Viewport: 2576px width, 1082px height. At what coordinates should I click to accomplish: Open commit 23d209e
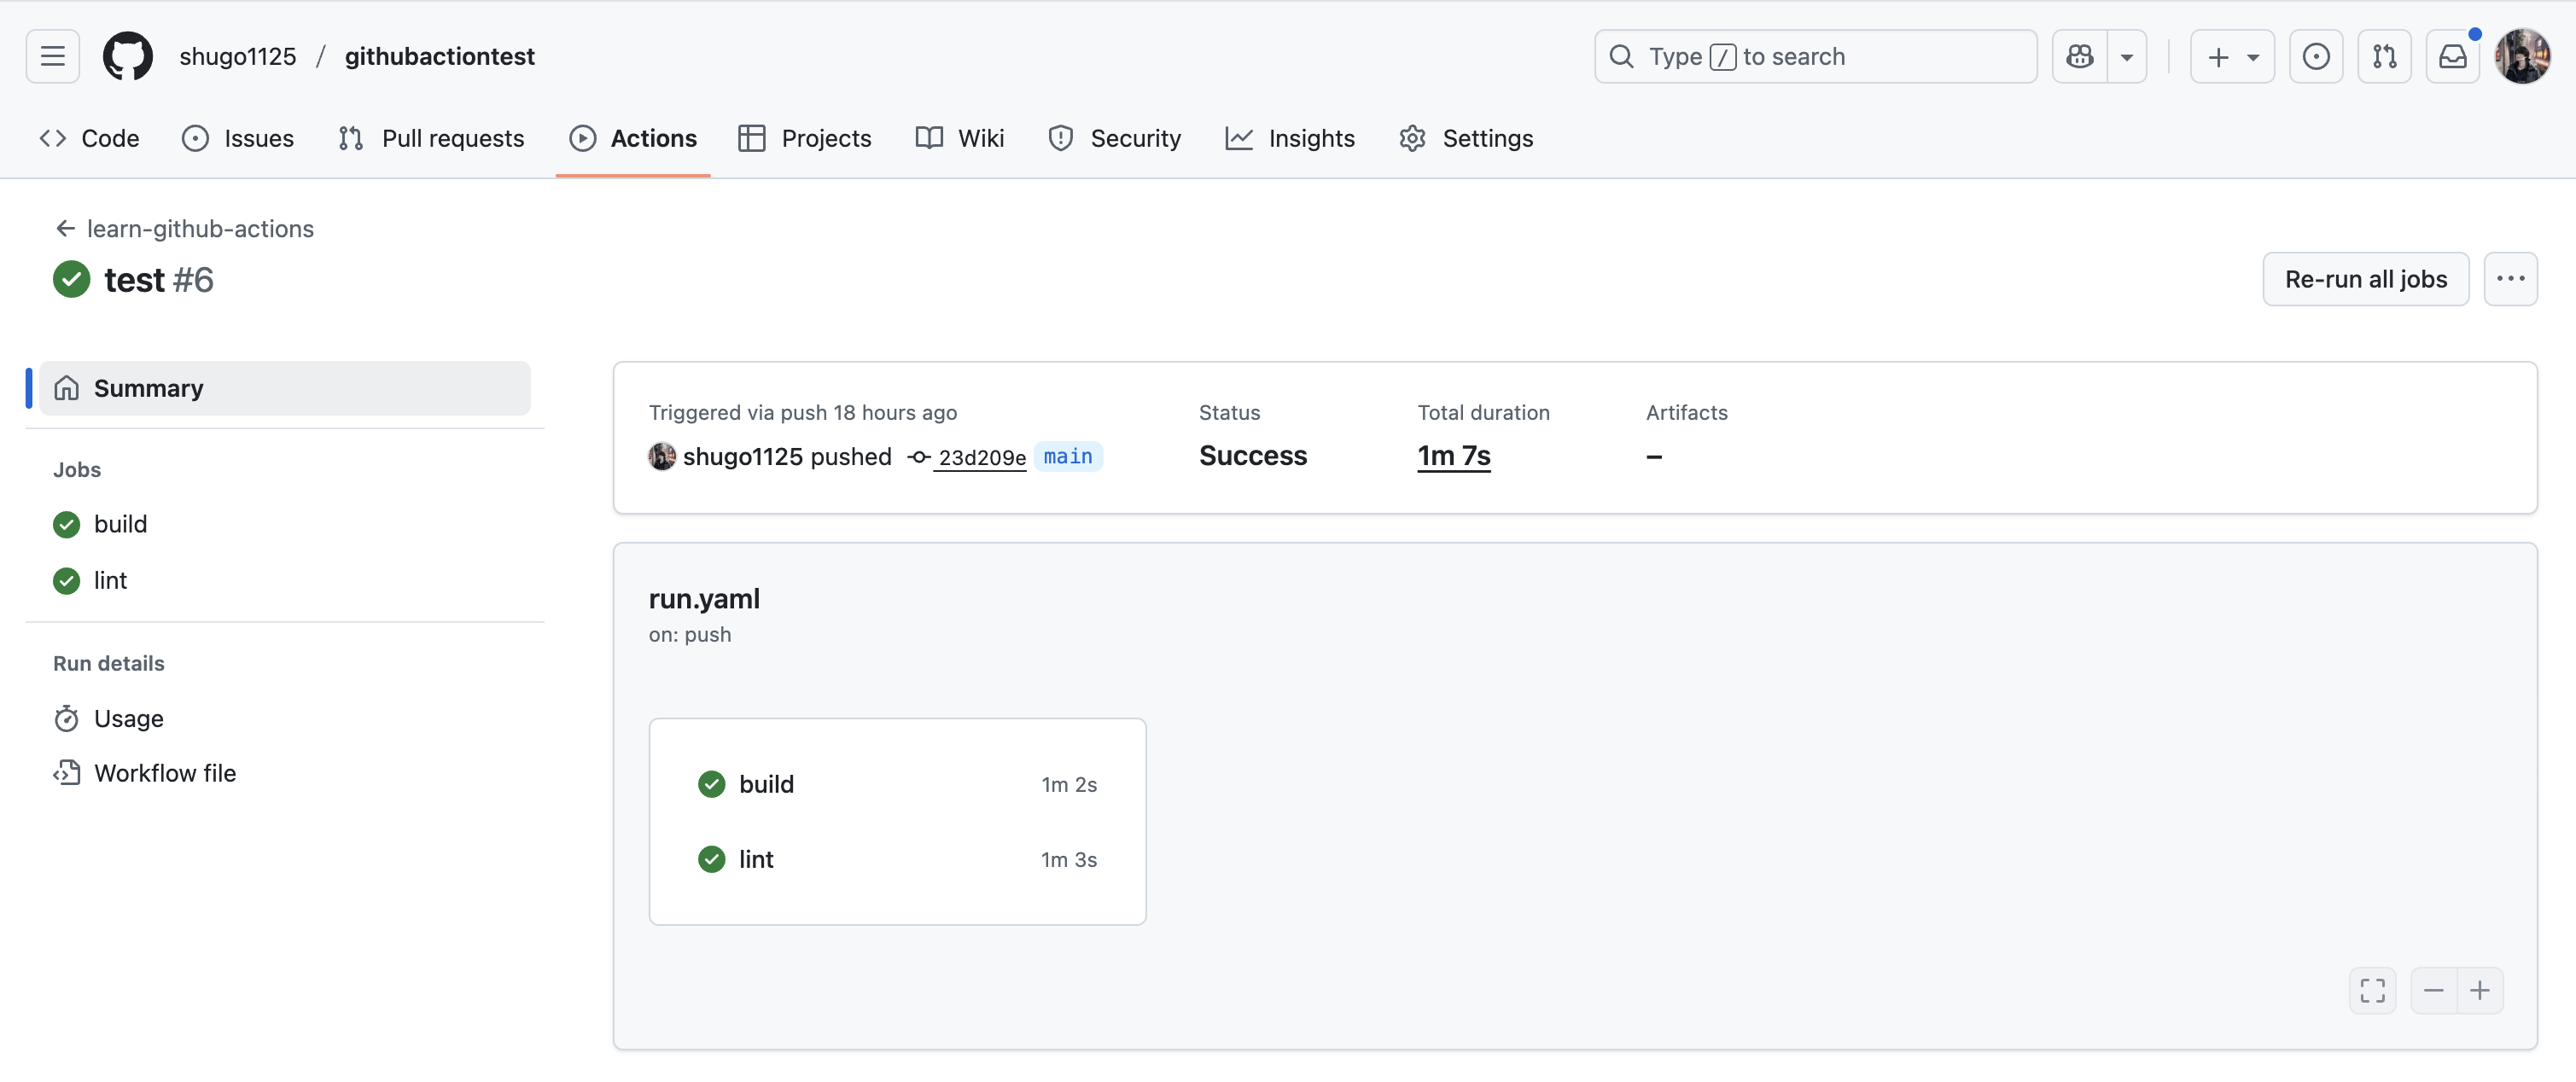tap(981, 457)
